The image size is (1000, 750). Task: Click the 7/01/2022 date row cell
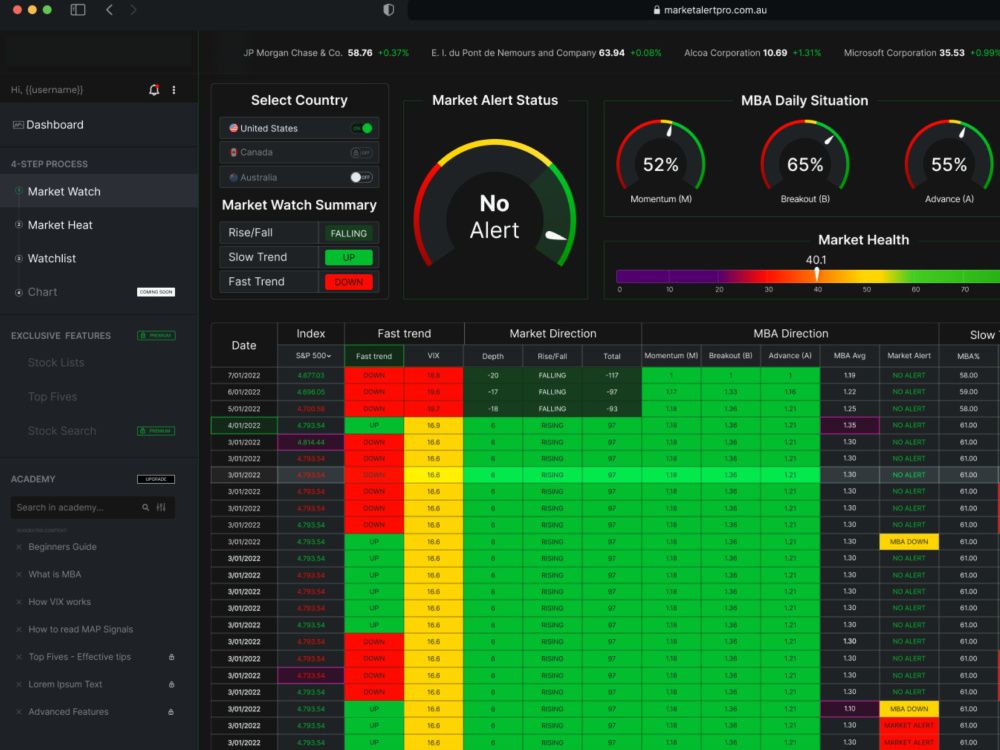click(244, 376)
